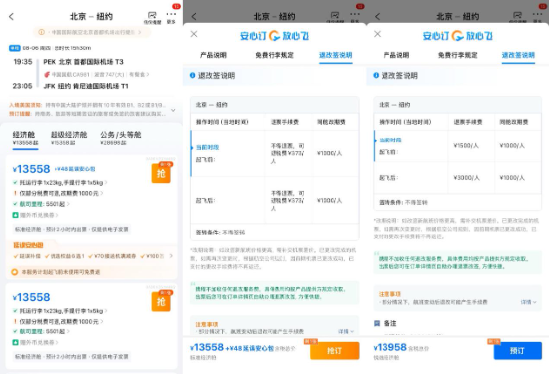550x375 pixels.
Task: Open 航司里程 line in first fare card
Action: pos(41,204)
